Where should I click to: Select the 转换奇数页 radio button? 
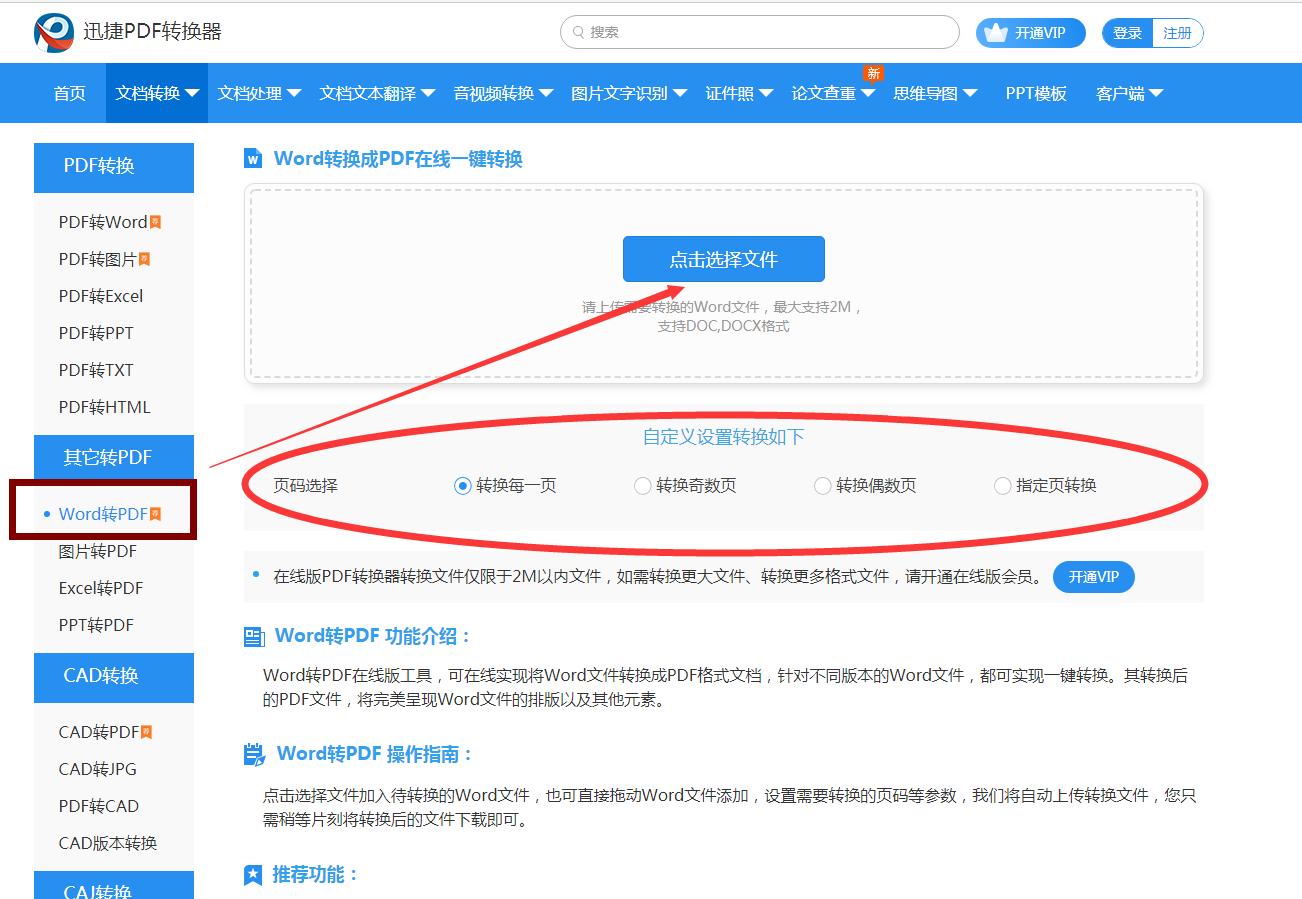tap(643, 486)
